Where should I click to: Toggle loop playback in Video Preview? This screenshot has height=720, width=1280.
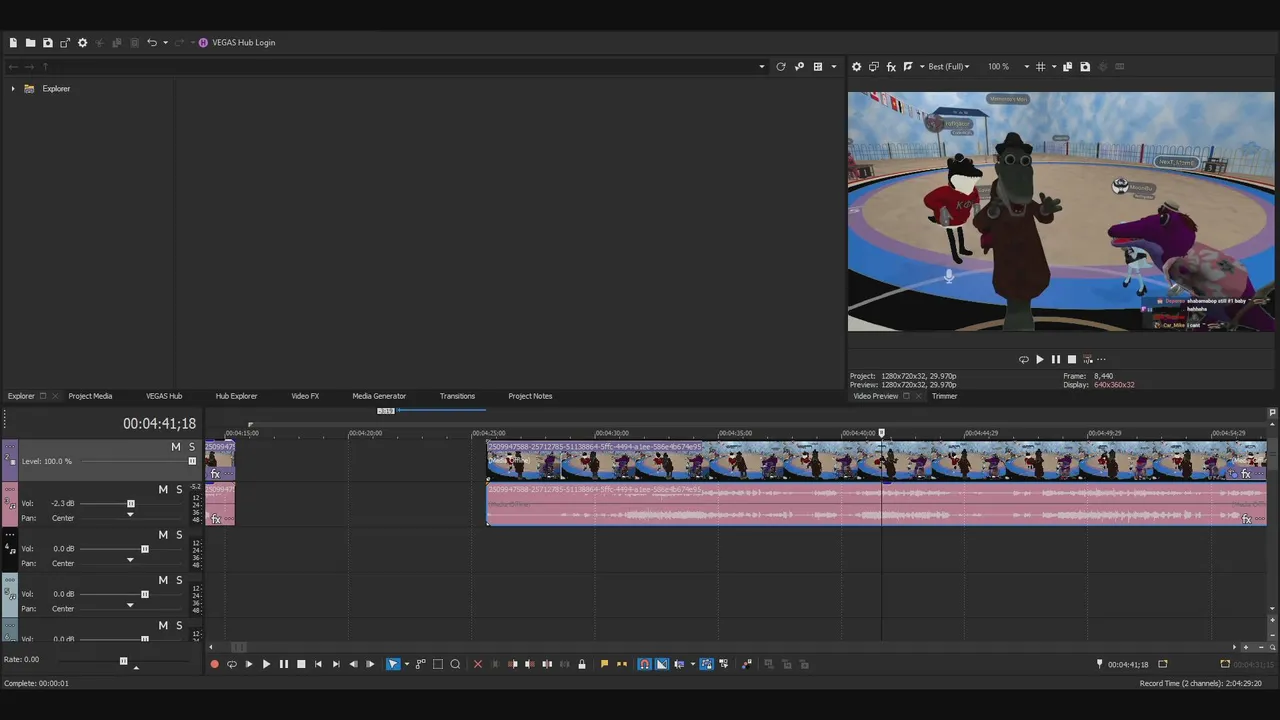pyautogui.click(x=1023, y=360)
